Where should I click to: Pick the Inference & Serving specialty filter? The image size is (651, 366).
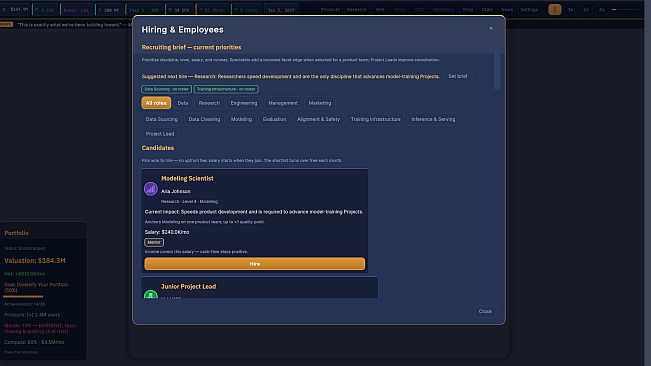433,119
